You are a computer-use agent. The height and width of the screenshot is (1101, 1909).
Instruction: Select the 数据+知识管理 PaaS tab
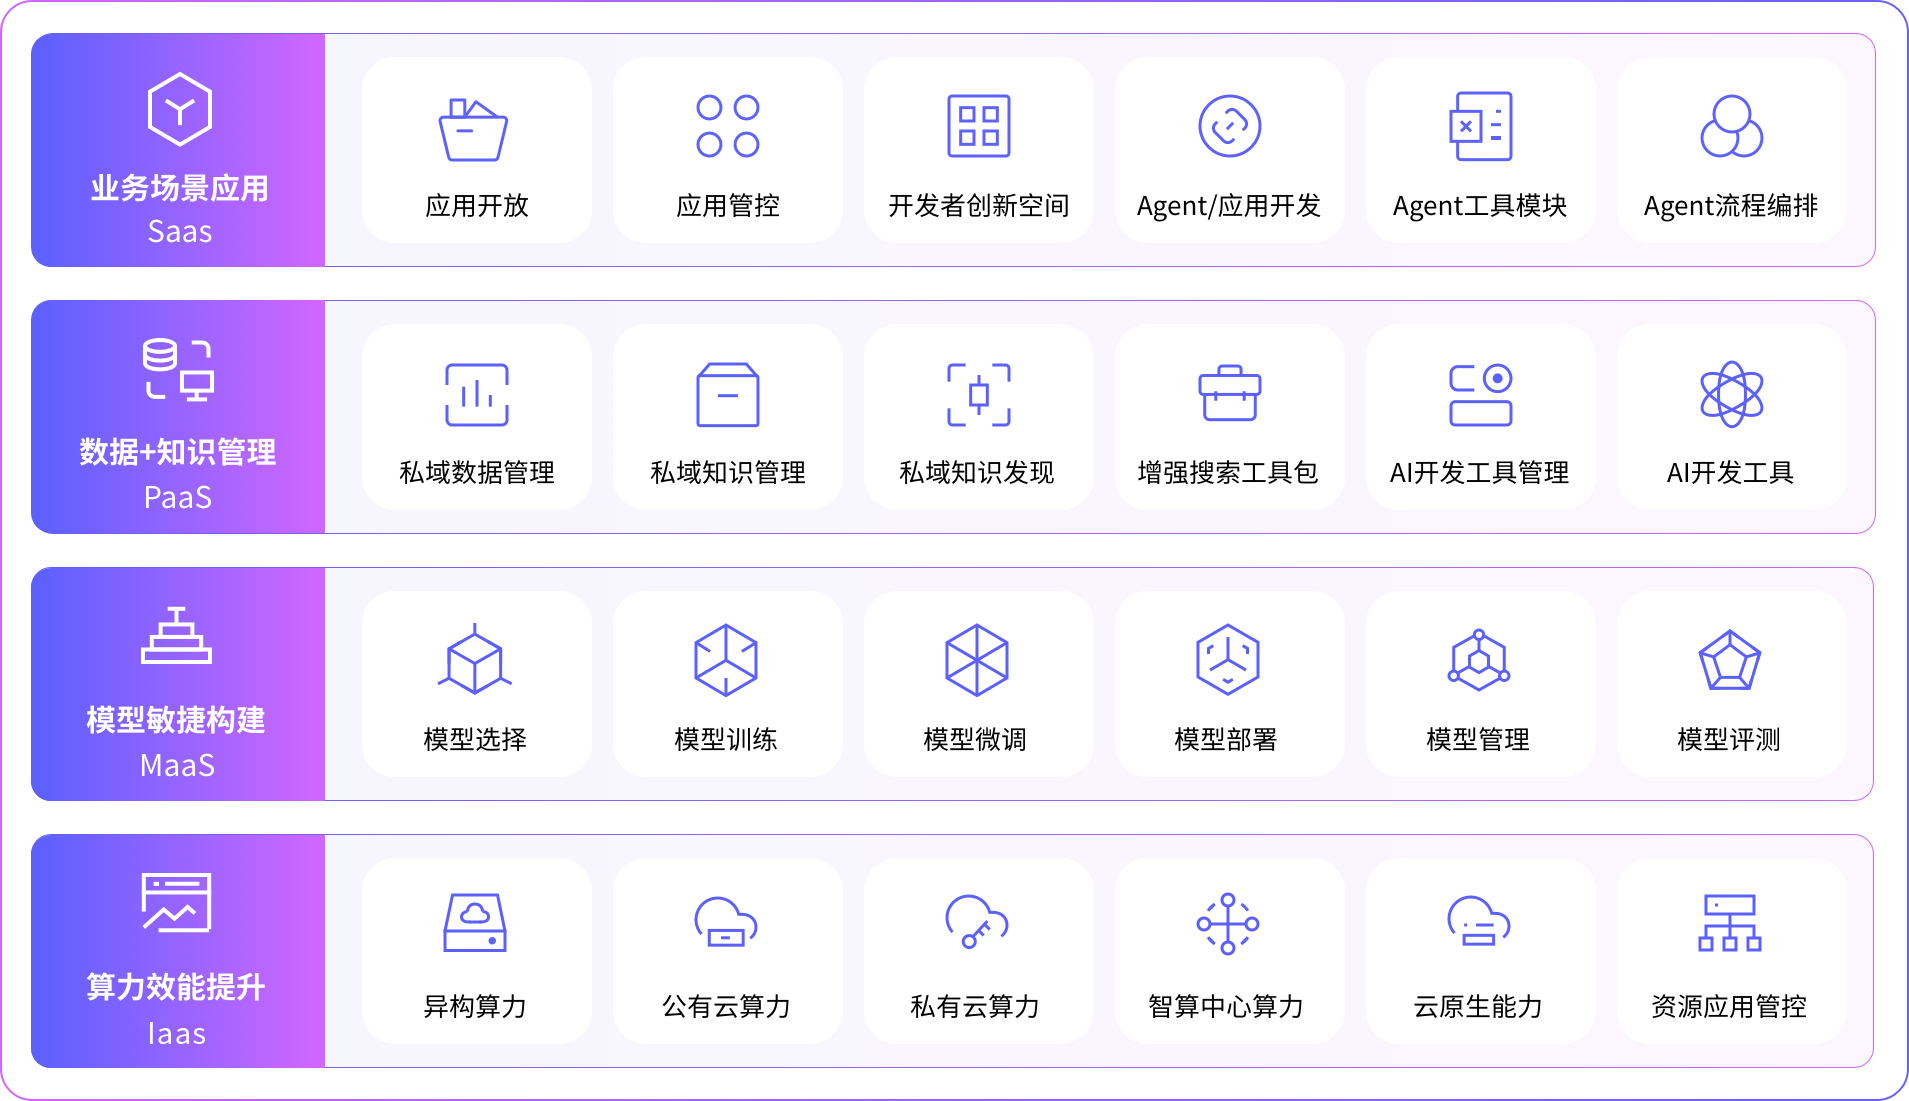coord(178,417)
